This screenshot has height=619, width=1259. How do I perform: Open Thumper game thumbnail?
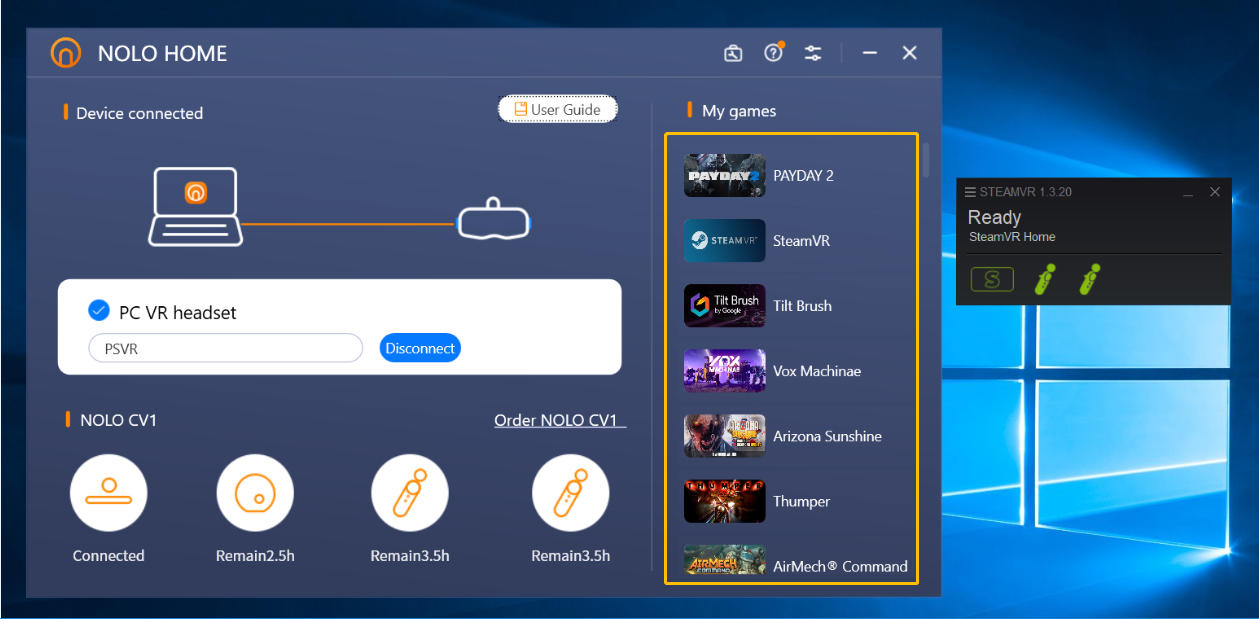pyautogui.click(x=724, y=501)
